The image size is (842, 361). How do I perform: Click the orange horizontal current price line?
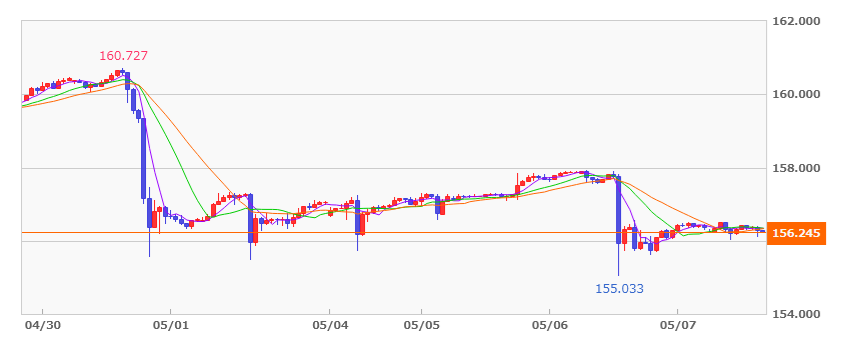tap(394, 233)
